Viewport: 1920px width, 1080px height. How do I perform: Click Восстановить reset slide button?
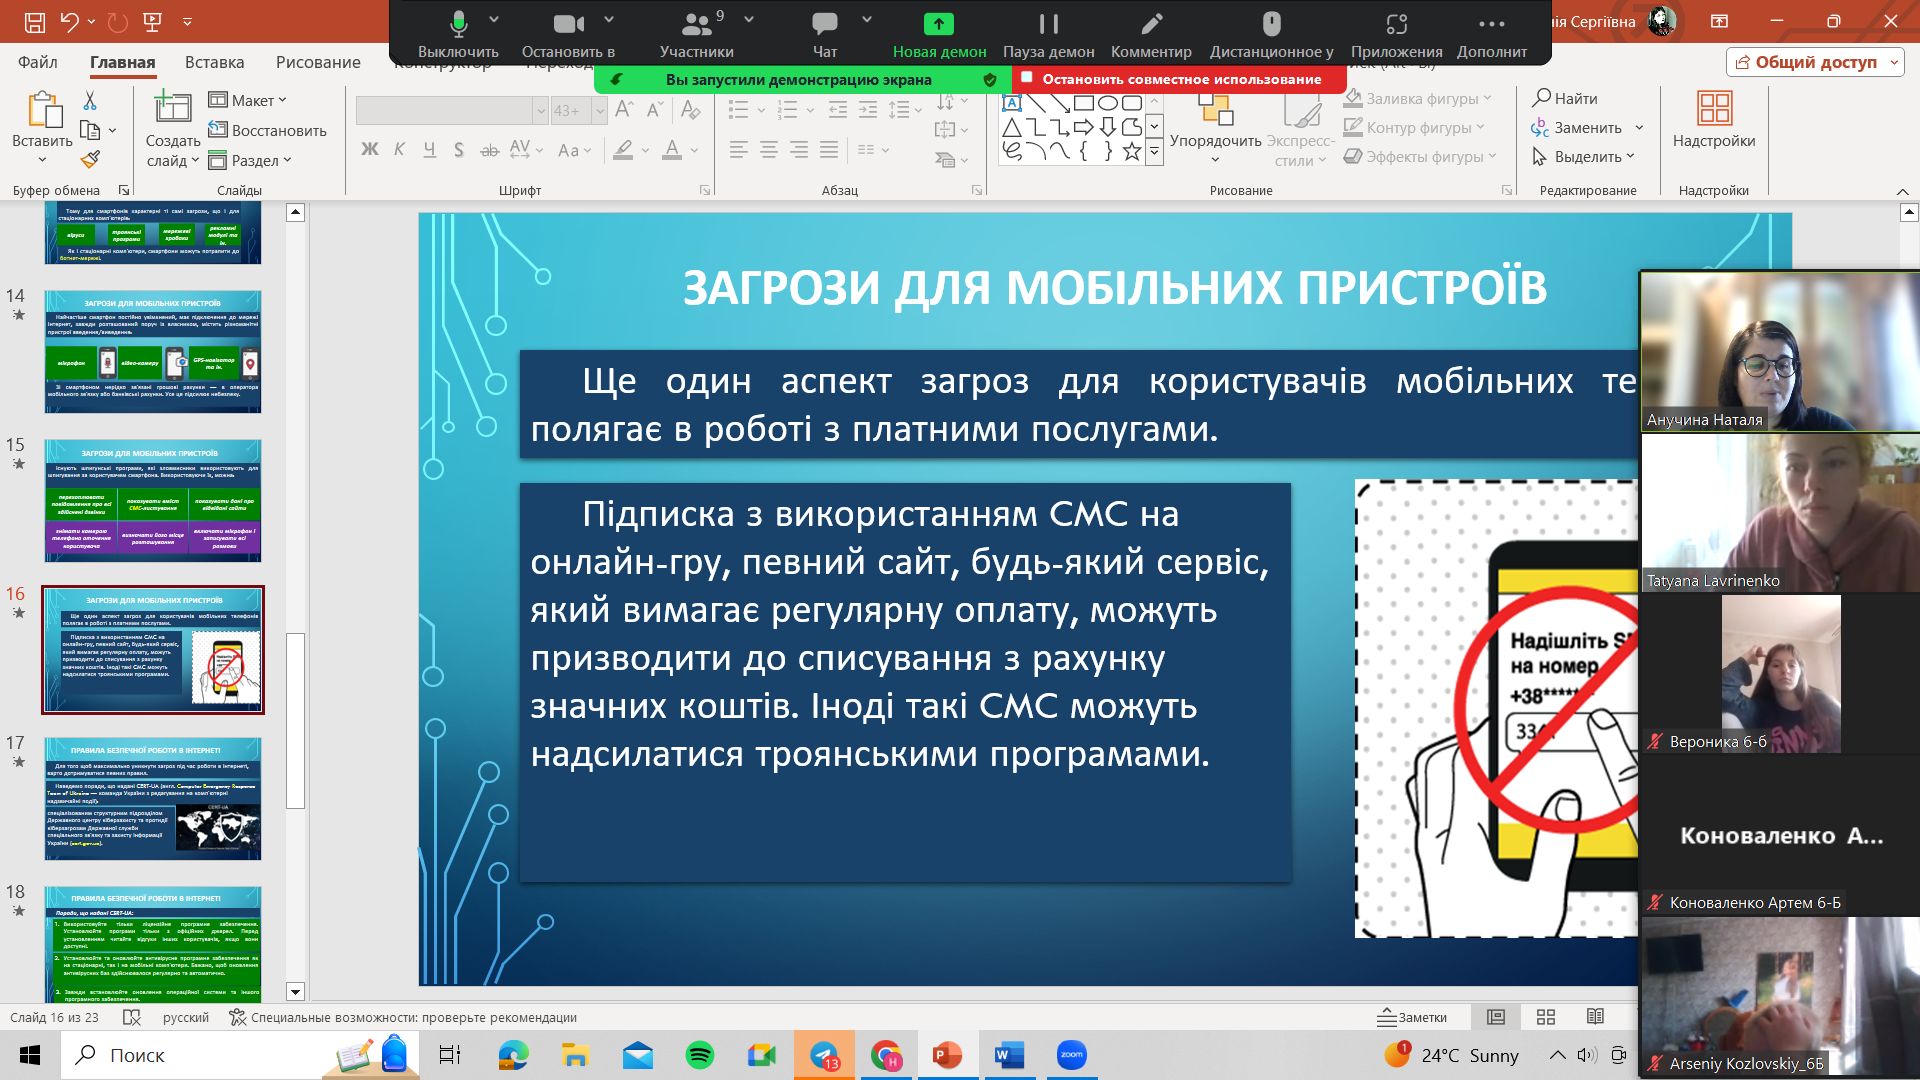click(x=268, y=130)
